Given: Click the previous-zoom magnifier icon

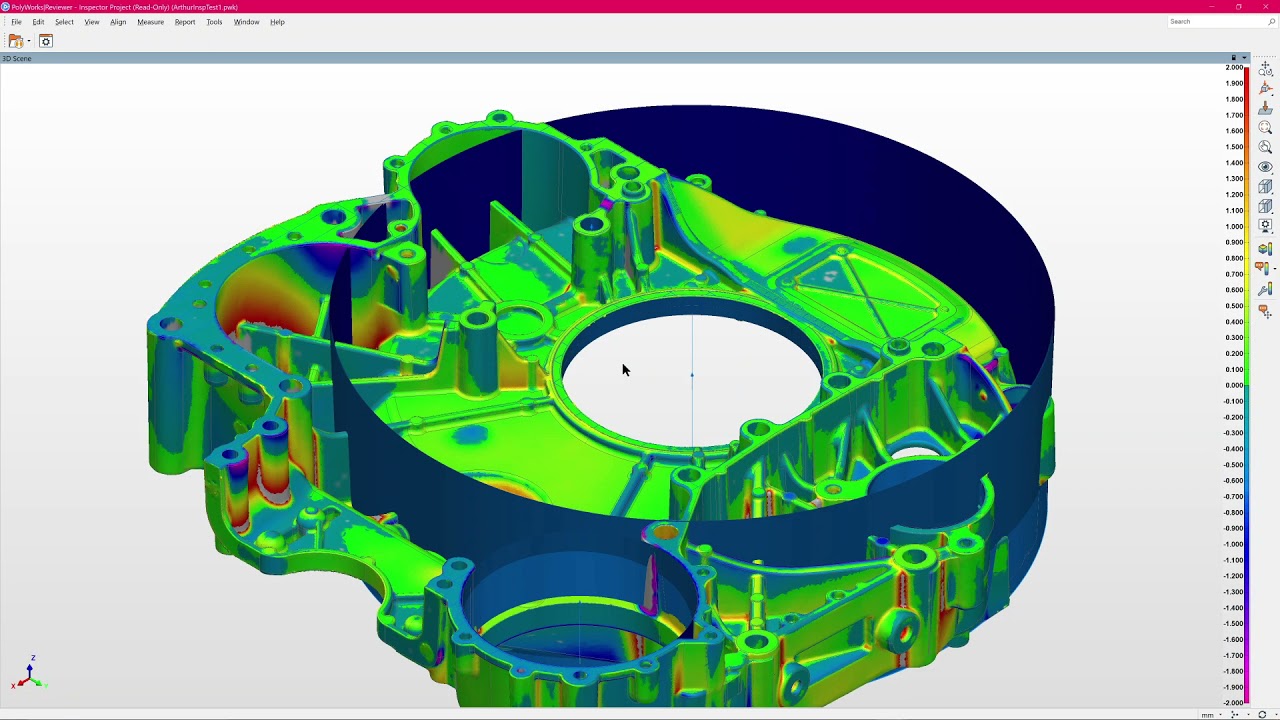Looking at the screenshot, I should pyautogui.click(x=1265, y=147).
